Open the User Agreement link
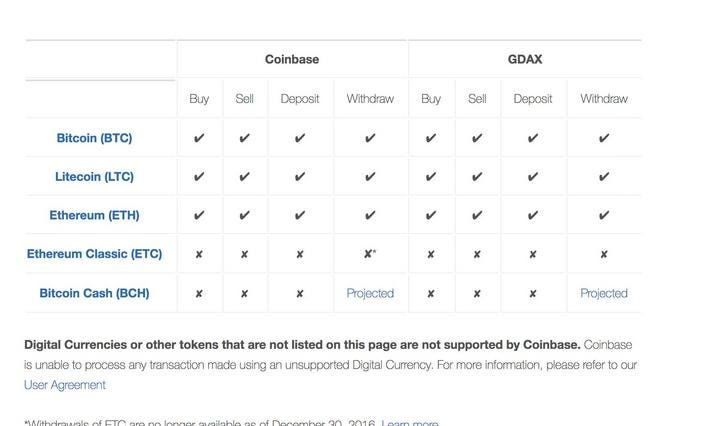 (65, 385)
